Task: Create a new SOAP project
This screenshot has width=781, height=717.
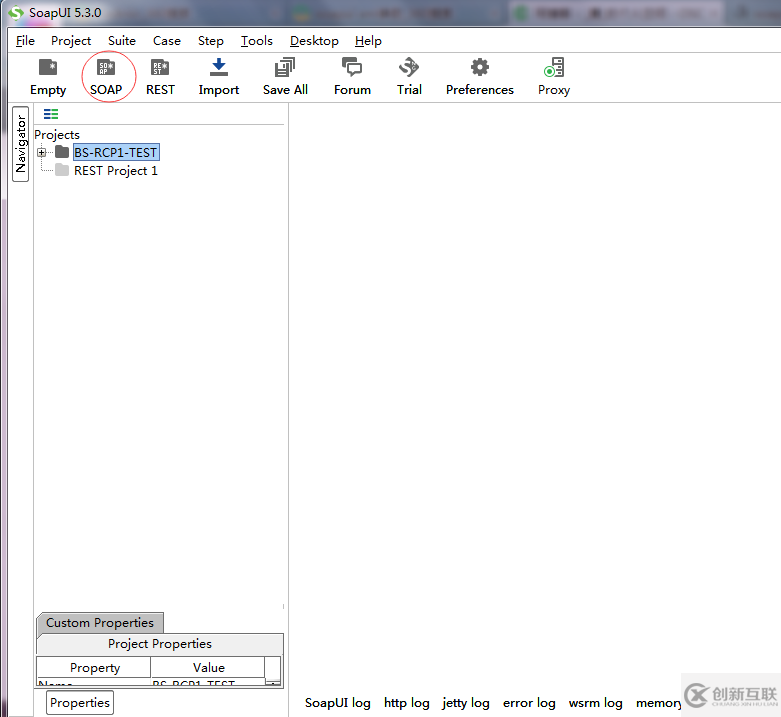Action: [x=106, y=77]
